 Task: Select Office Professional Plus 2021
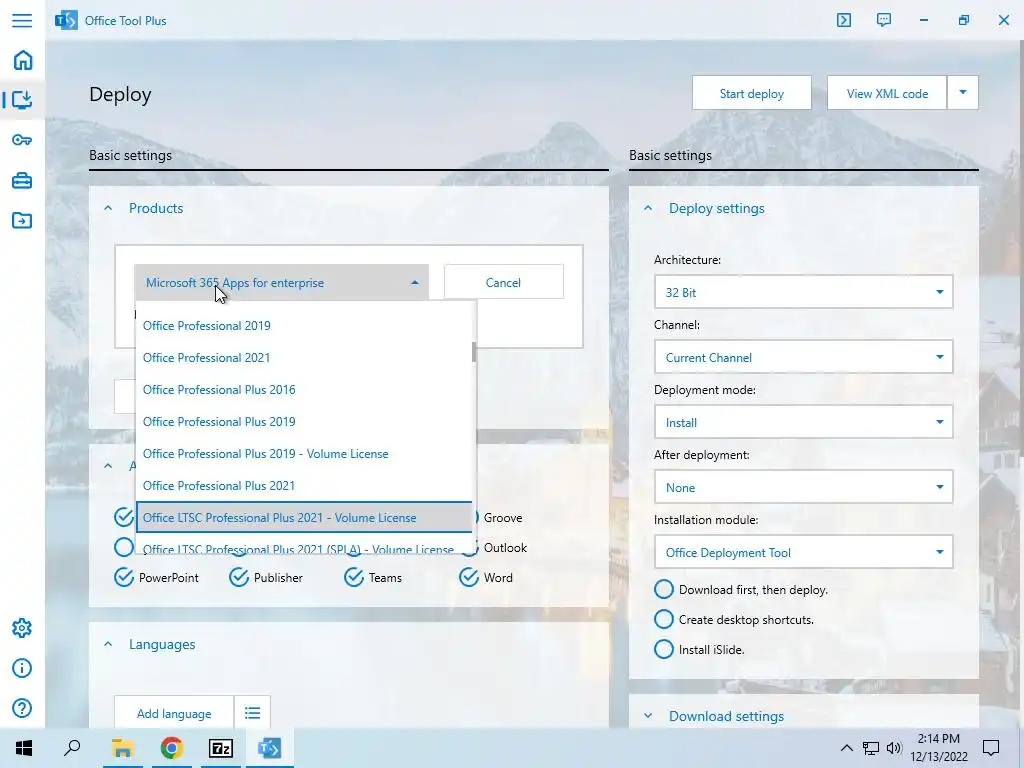(x=304, y=485)
